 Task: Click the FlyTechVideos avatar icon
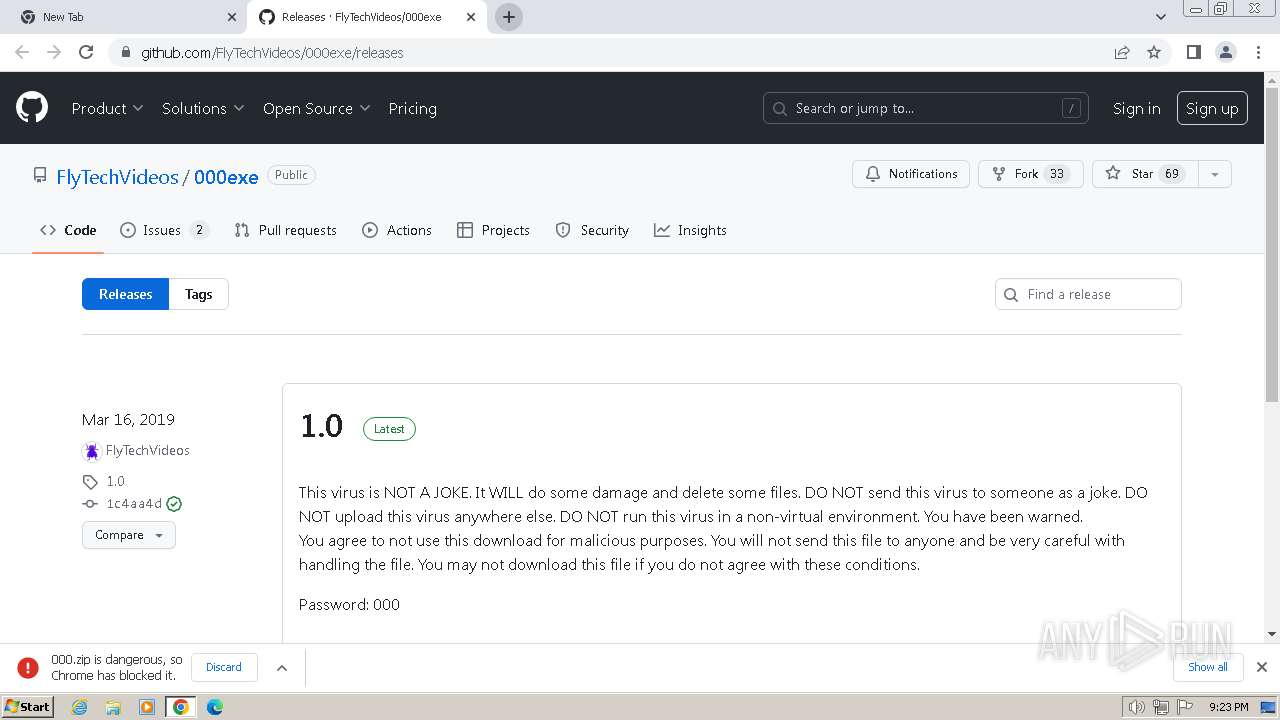(92, 451)
